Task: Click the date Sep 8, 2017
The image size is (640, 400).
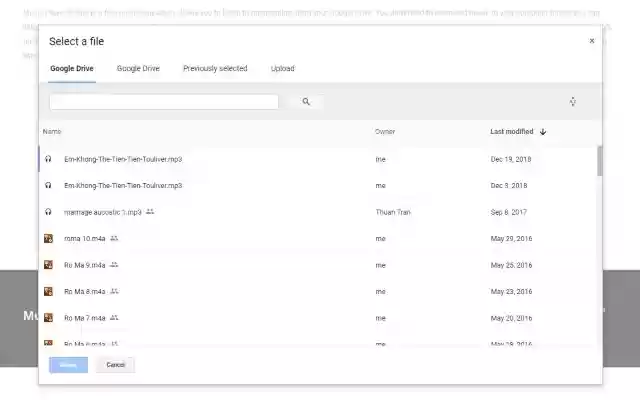Action: coord(509,212)
